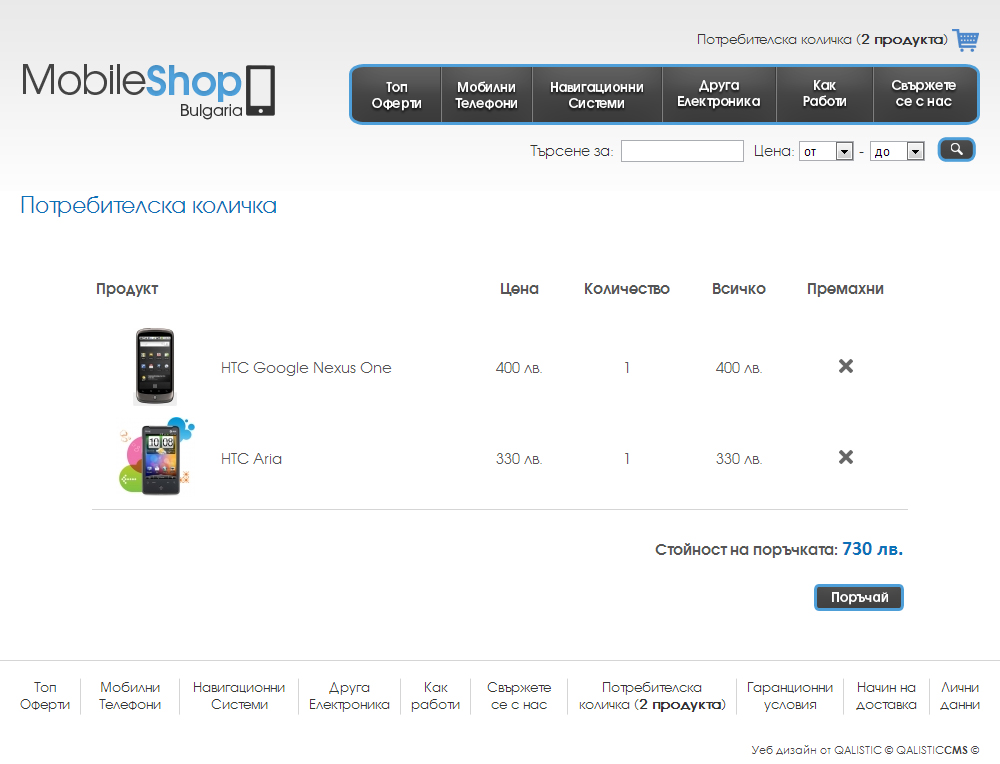Click footer 'Потребителска количка (2 продукта)' link
Image resolution: width=1000 pixels, height=764 pixels.
pyautogui.click(x=652, y=696)
